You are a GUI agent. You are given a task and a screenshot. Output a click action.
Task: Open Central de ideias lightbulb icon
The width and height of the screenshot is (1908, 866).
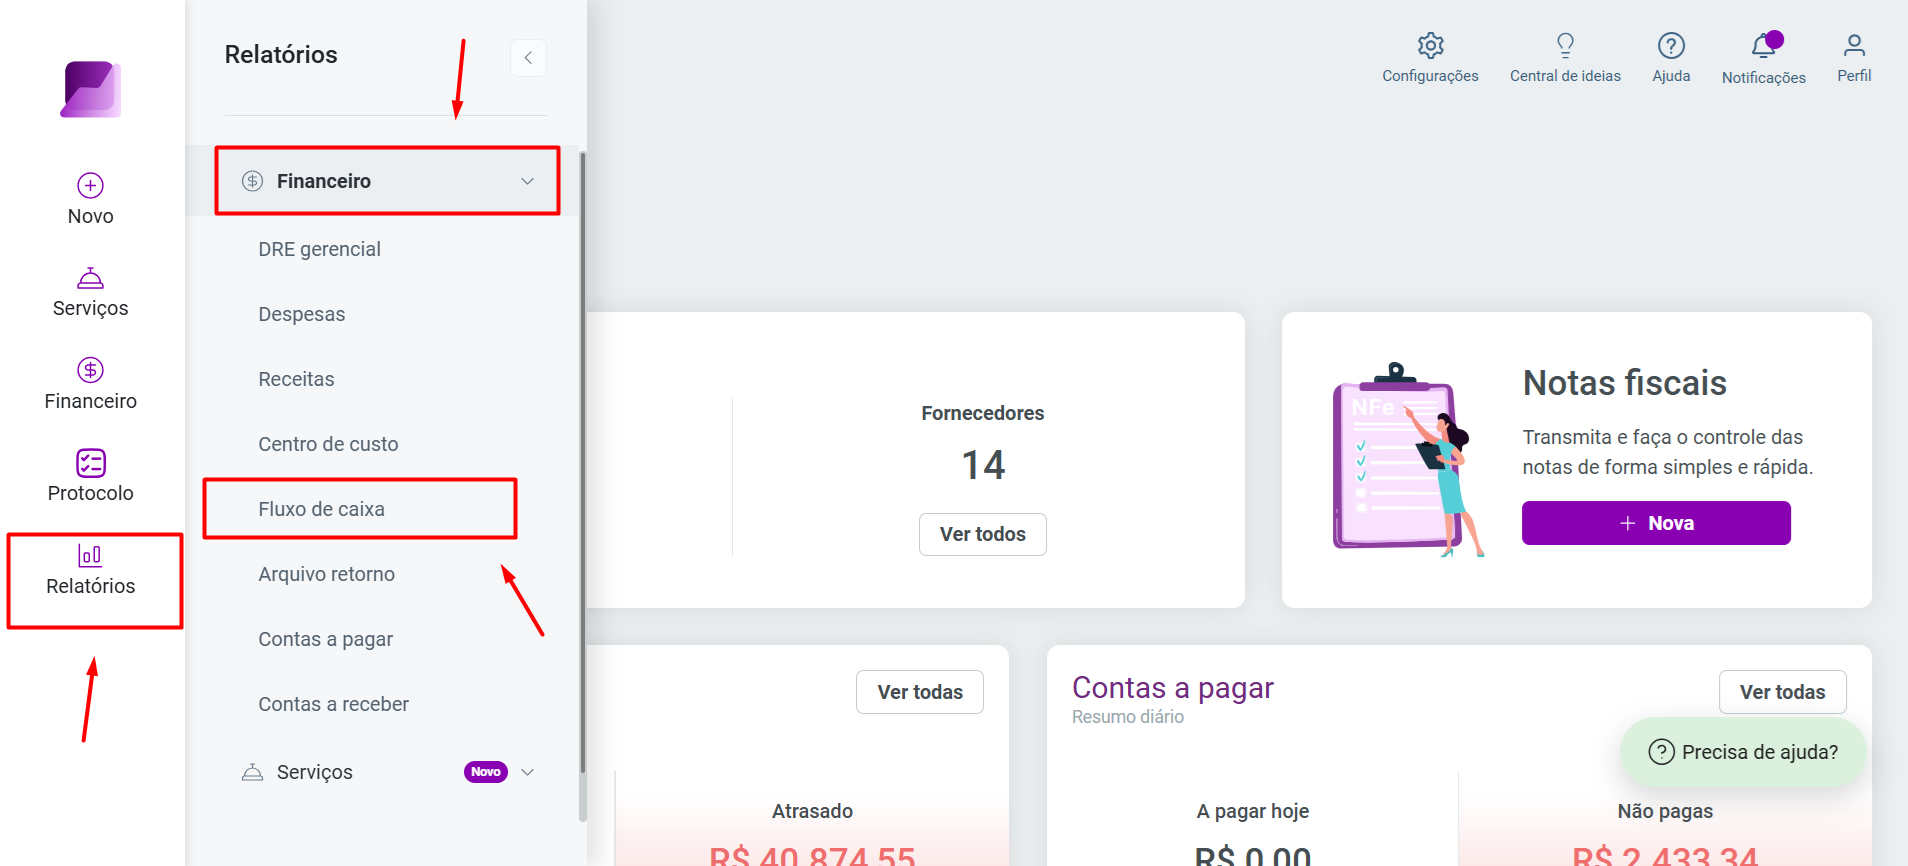coord(1566,45)
